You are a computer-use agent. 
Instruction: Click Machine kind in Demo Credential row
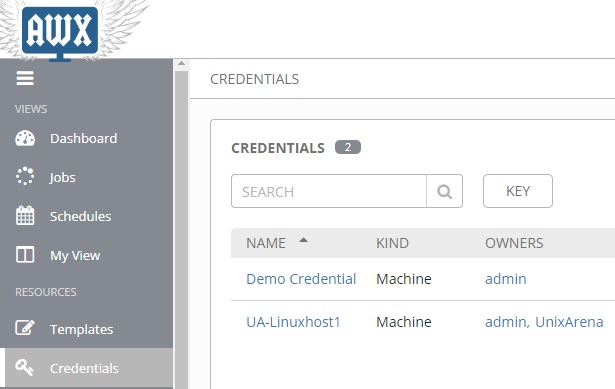[x=404, y=279]
